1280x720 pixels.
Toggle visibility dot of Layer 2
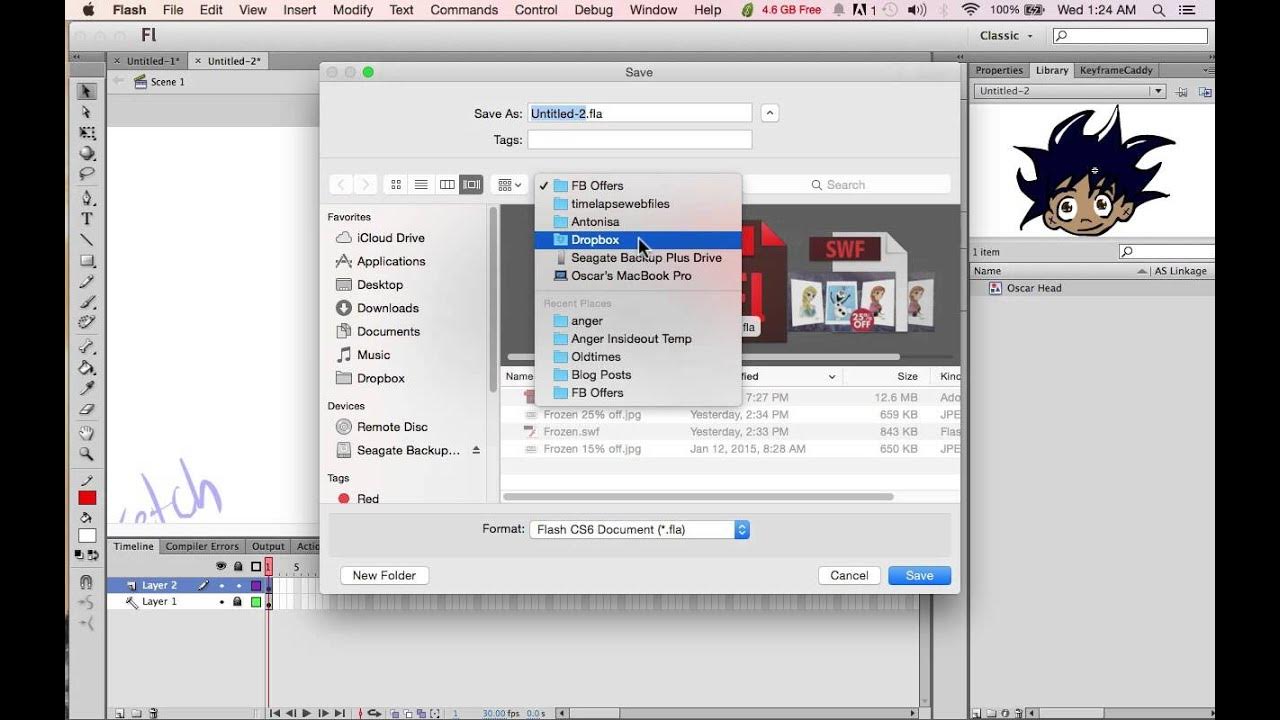(x=221, y=585)
